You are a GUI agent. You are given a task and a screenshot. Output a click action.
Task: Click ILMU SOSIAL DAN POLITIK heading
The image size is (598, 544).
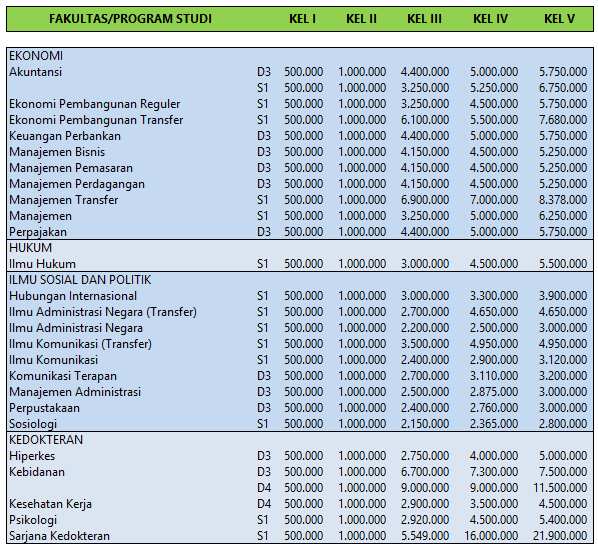(80, 280)
